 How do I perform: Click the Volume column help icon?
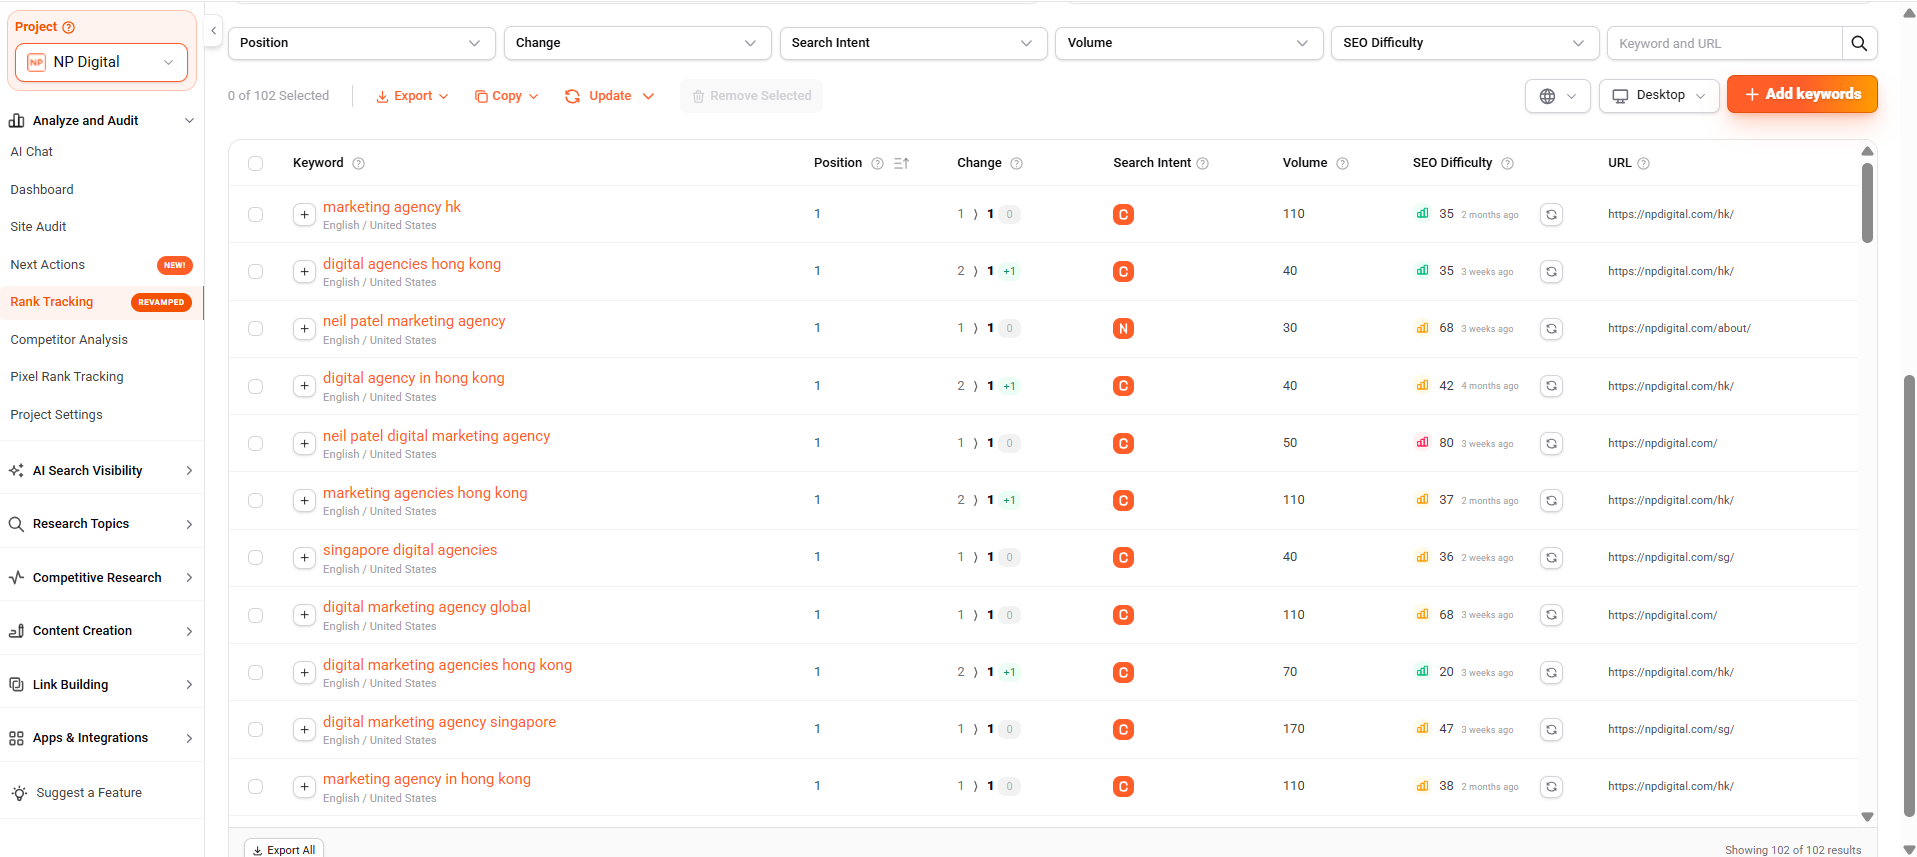[x=1343, y=164]
